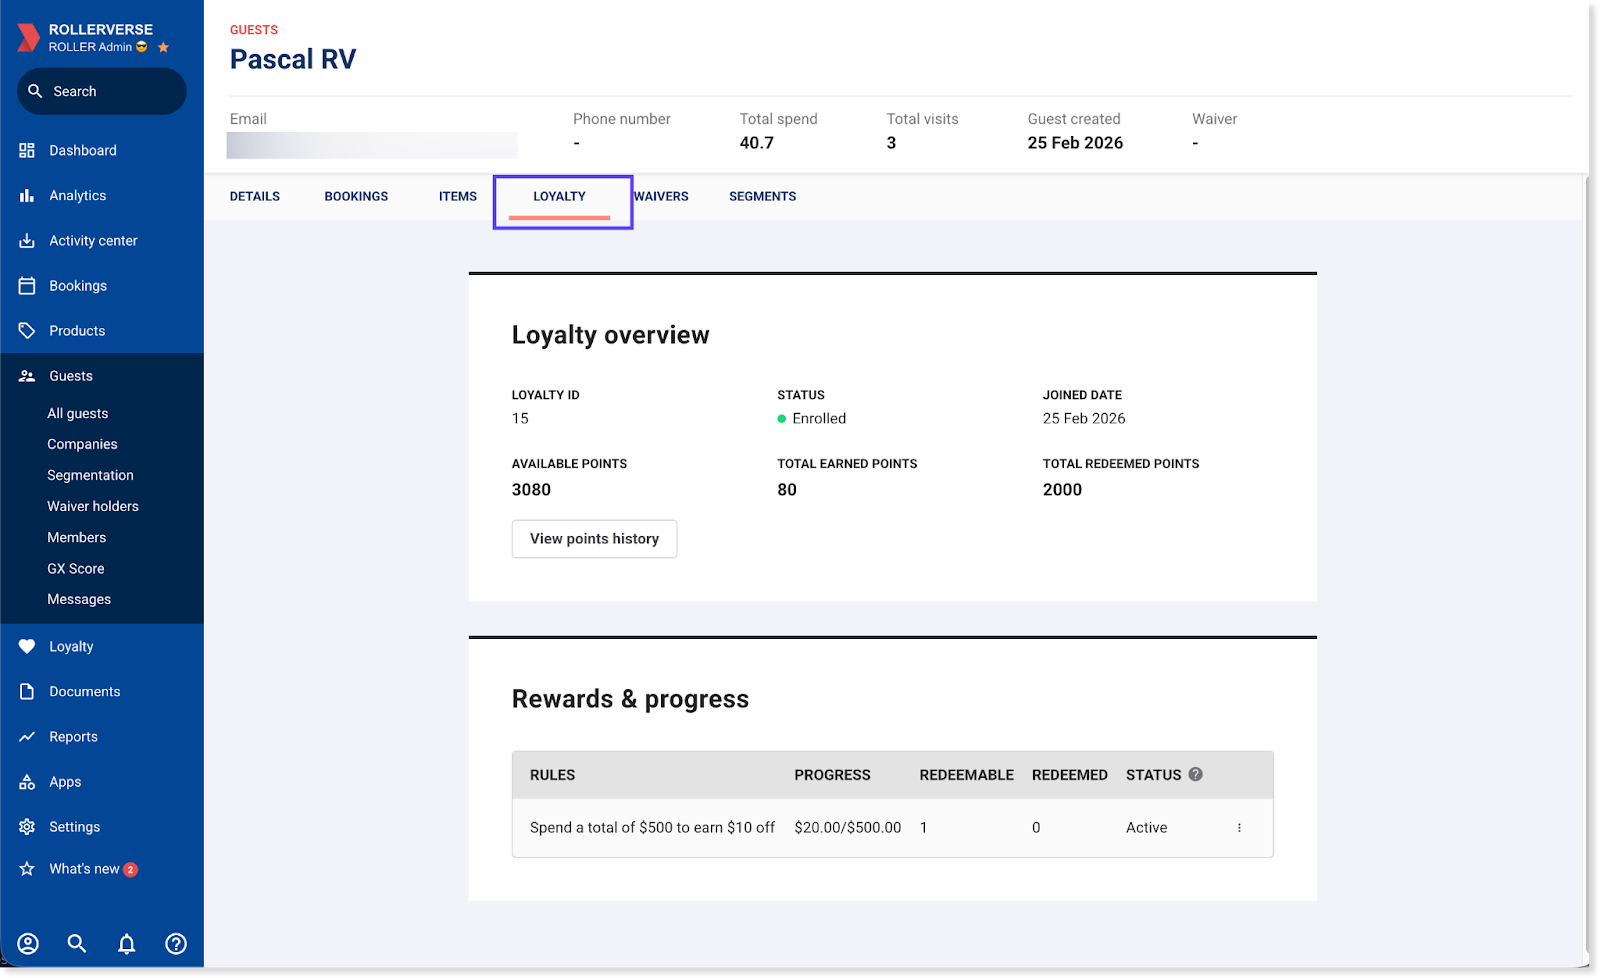Viewport: 1600px width, 978px height.
Task: Click the Activity center download icon
Action: [x=27, y=241]
